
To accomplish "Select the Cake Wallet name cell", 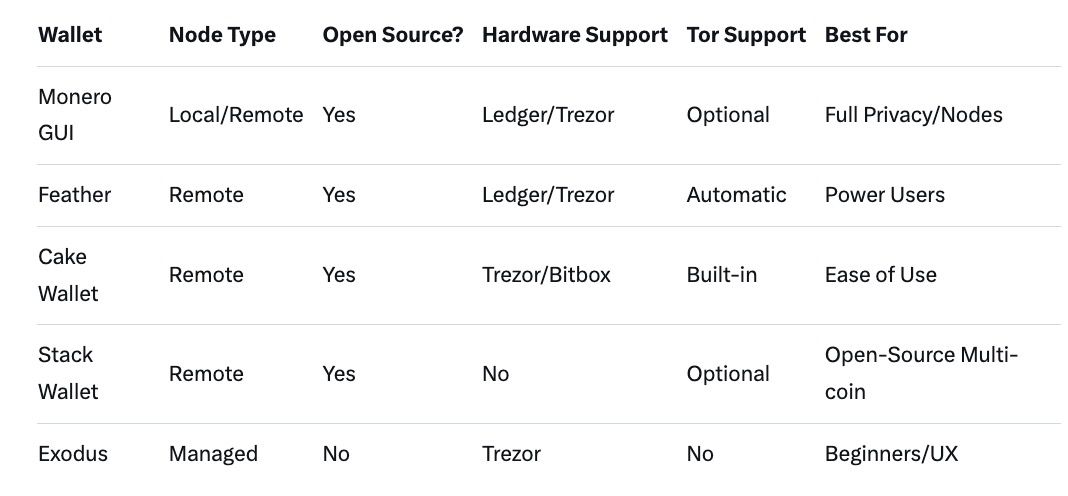I will (x=70, y=275).
